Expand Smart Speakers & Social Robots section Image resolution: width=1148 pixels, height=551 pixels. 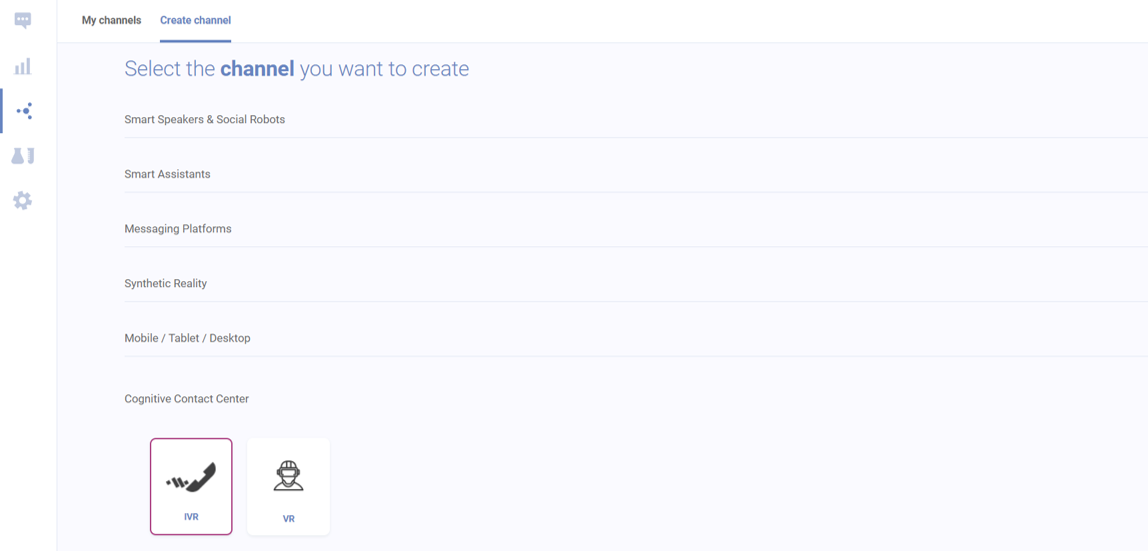(636, 119)
